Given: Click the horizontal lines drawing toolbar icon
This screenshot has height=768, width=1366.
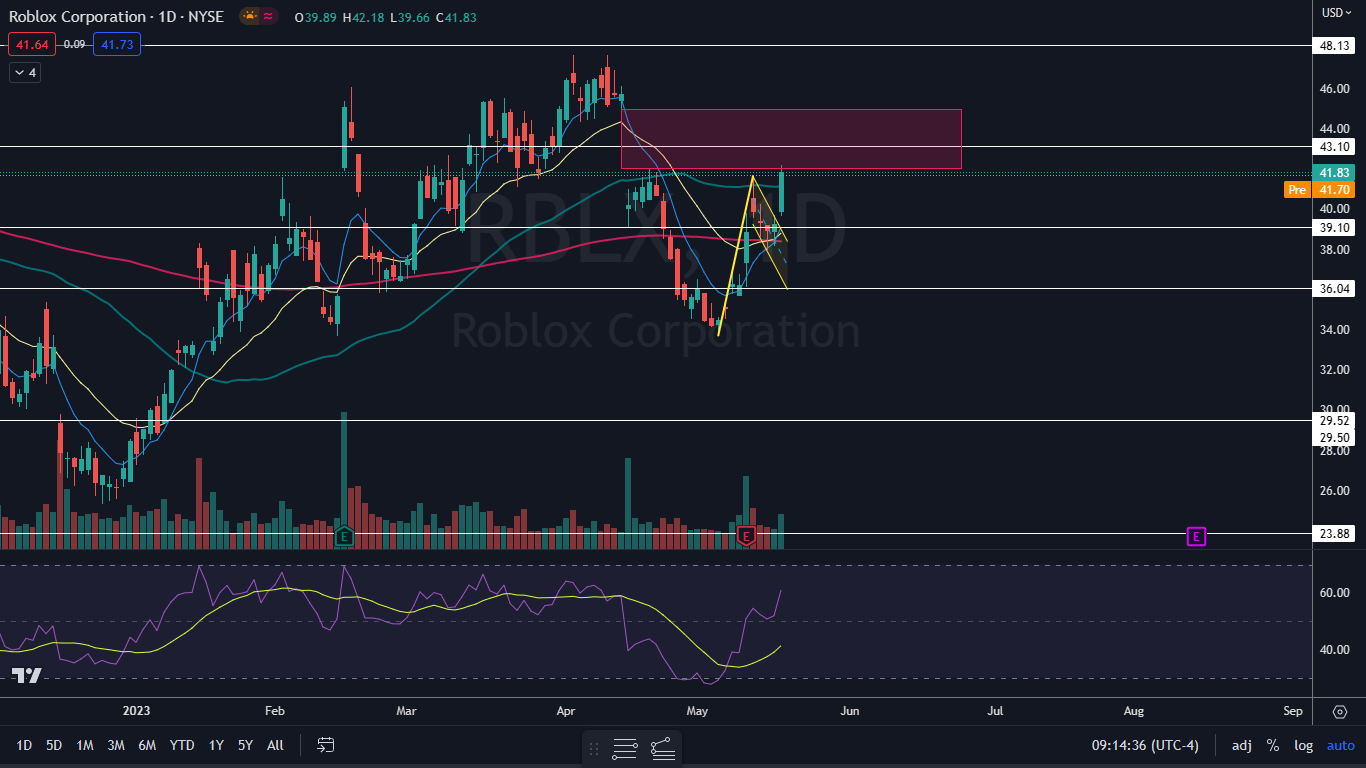Looking at the screenshot, I should 625,747.
